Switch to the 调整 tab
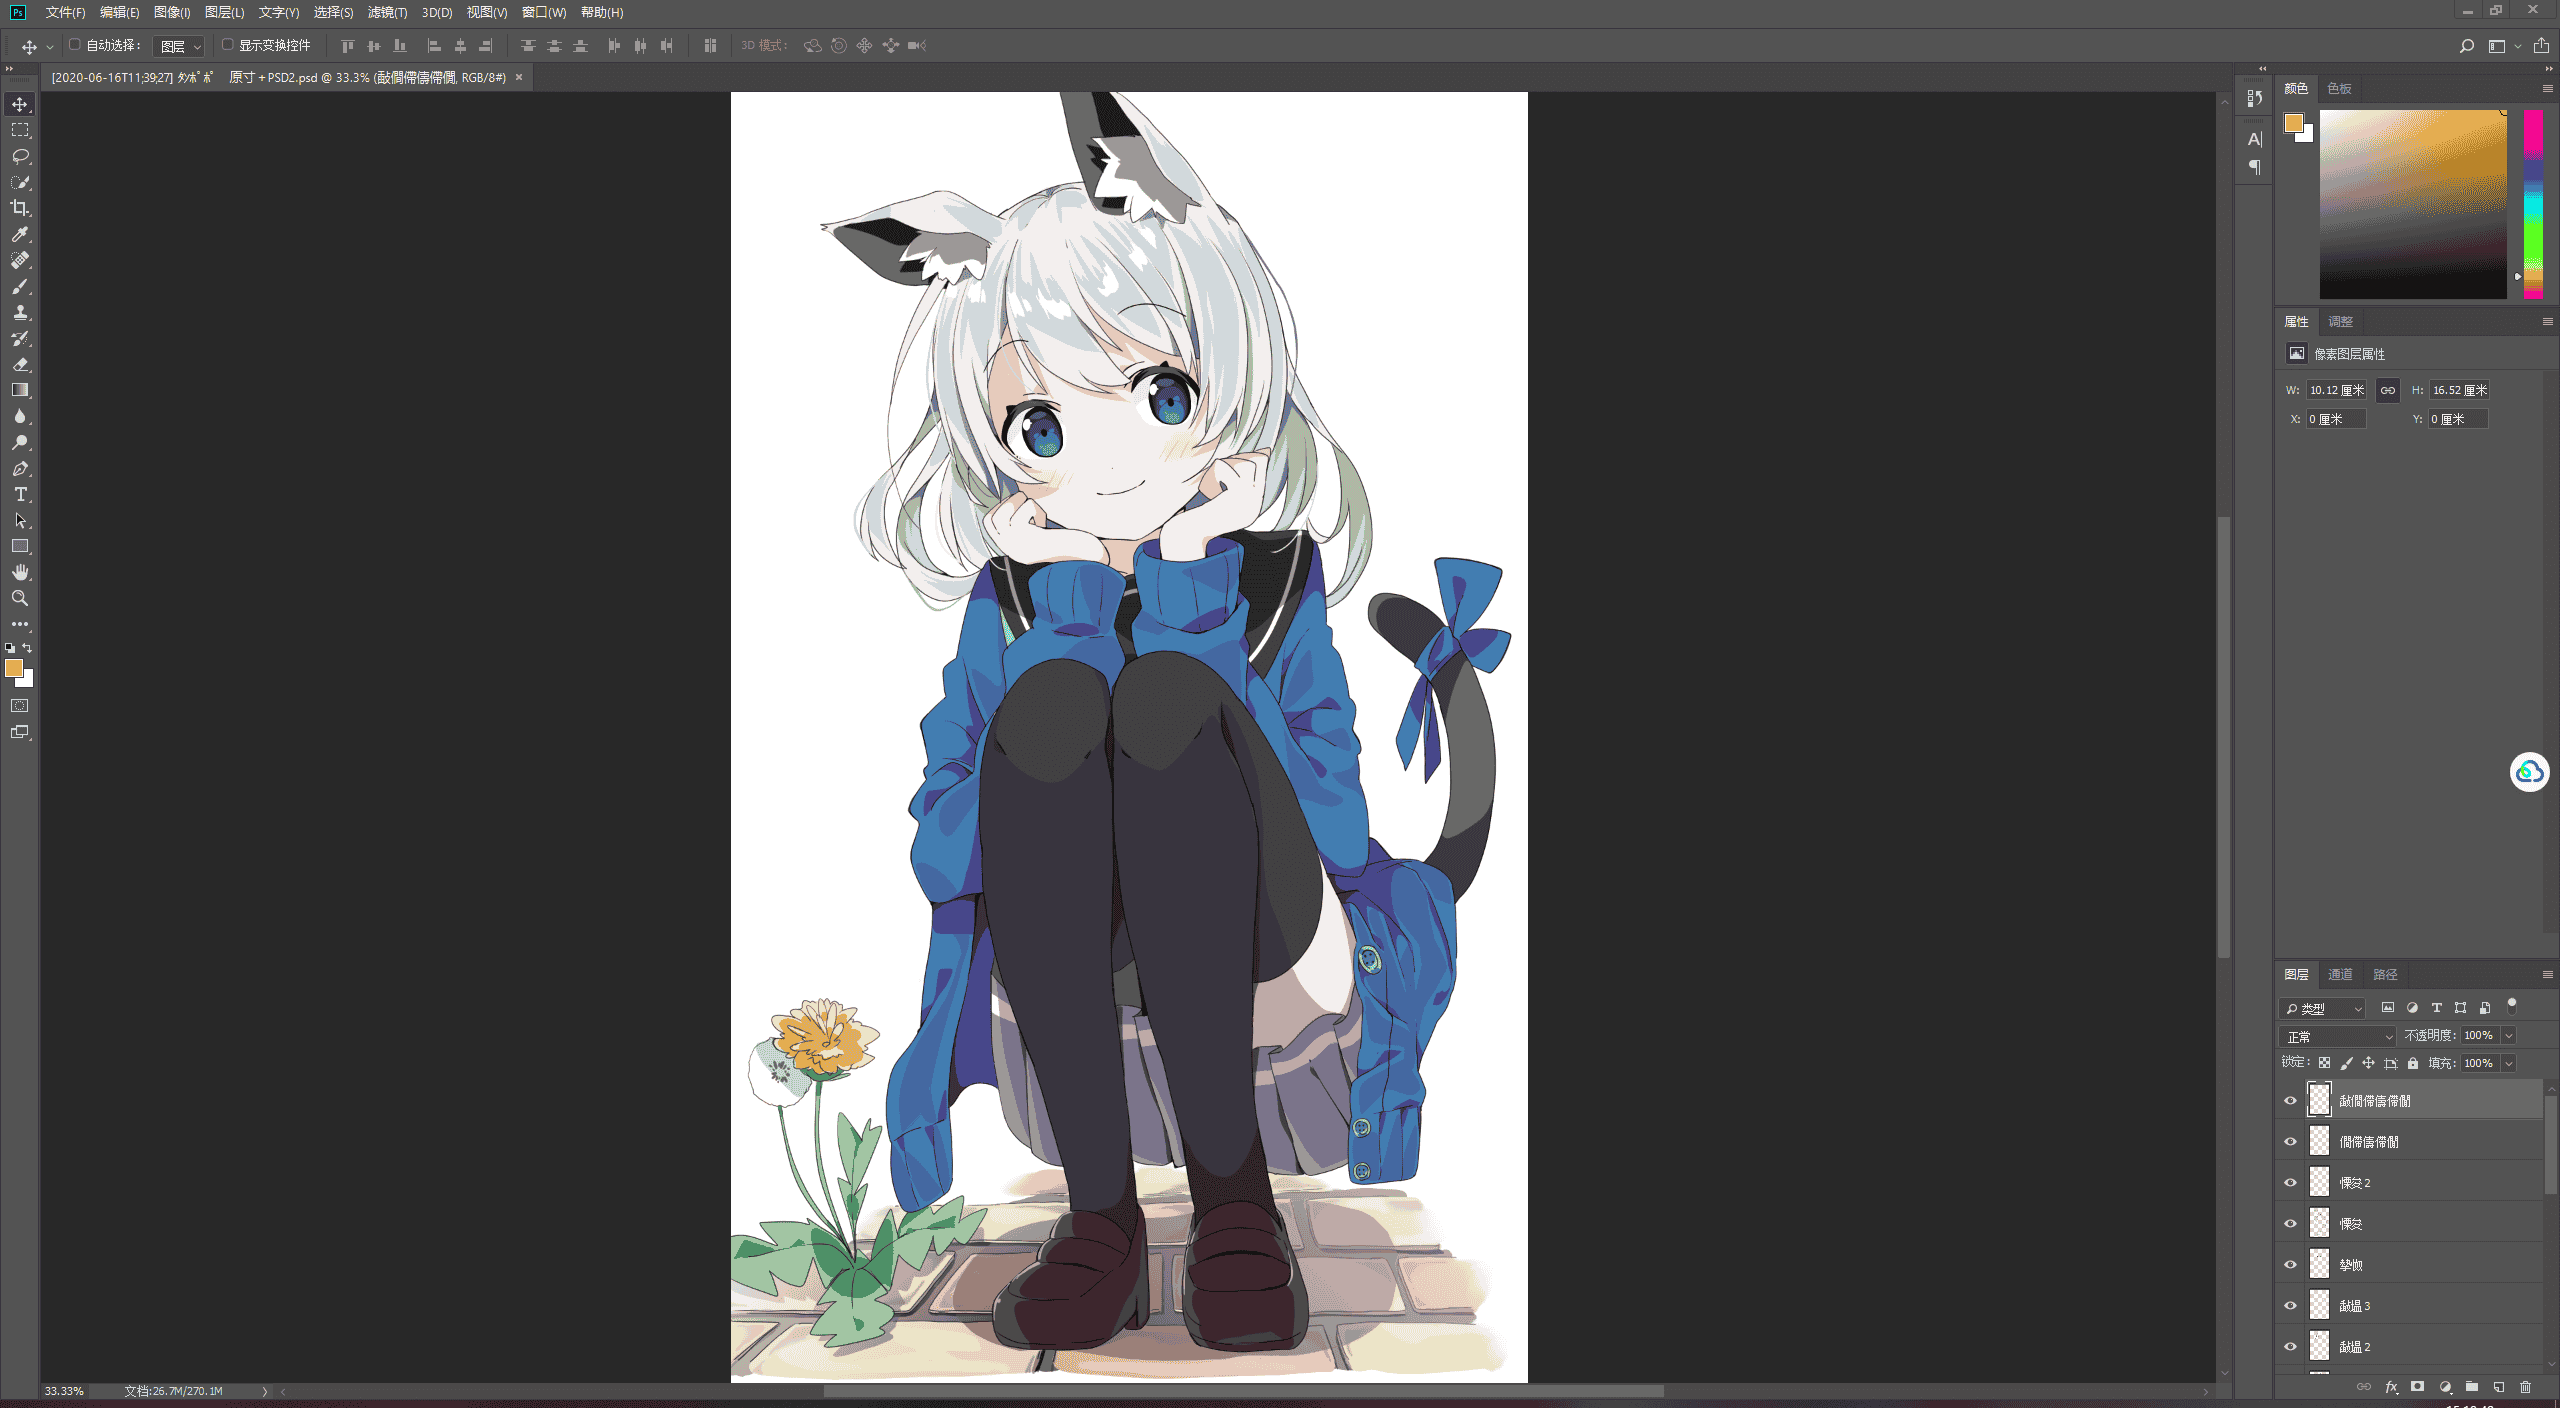The image size is (2560, 1408). pos(2340,322)
